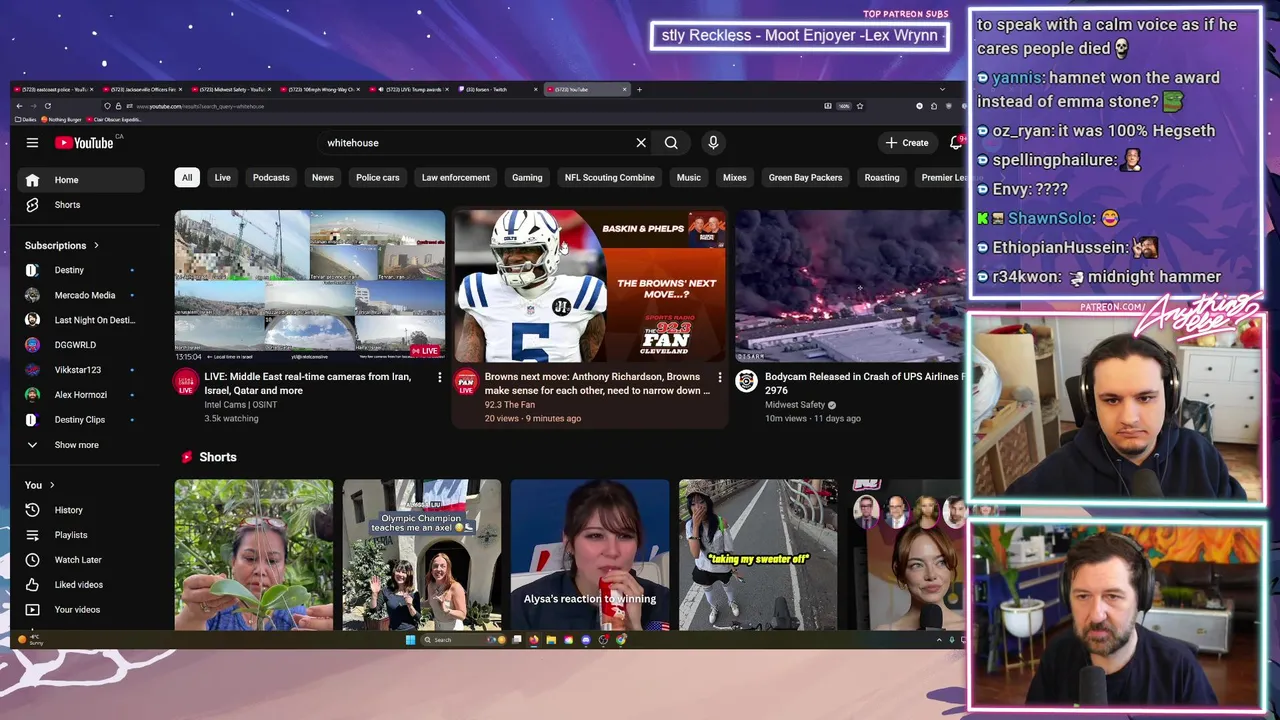The width and height of the screenshot is (1280, 720).
Task: Open the Create menu
Action: tap(908, 143)
